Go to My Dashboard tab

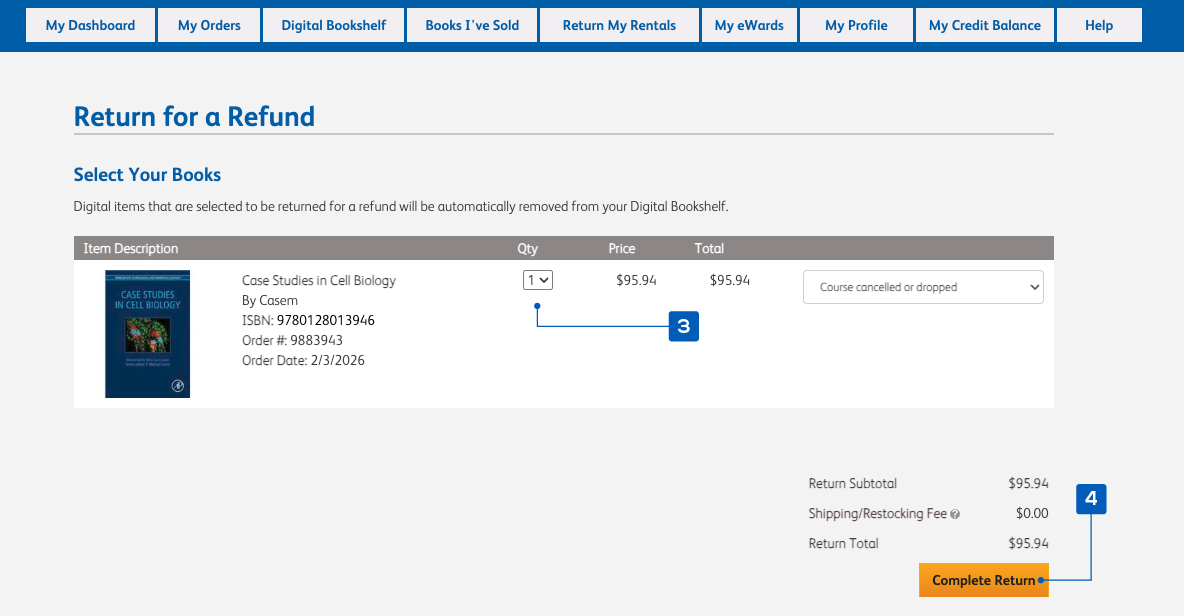click(x=90, y=25)
